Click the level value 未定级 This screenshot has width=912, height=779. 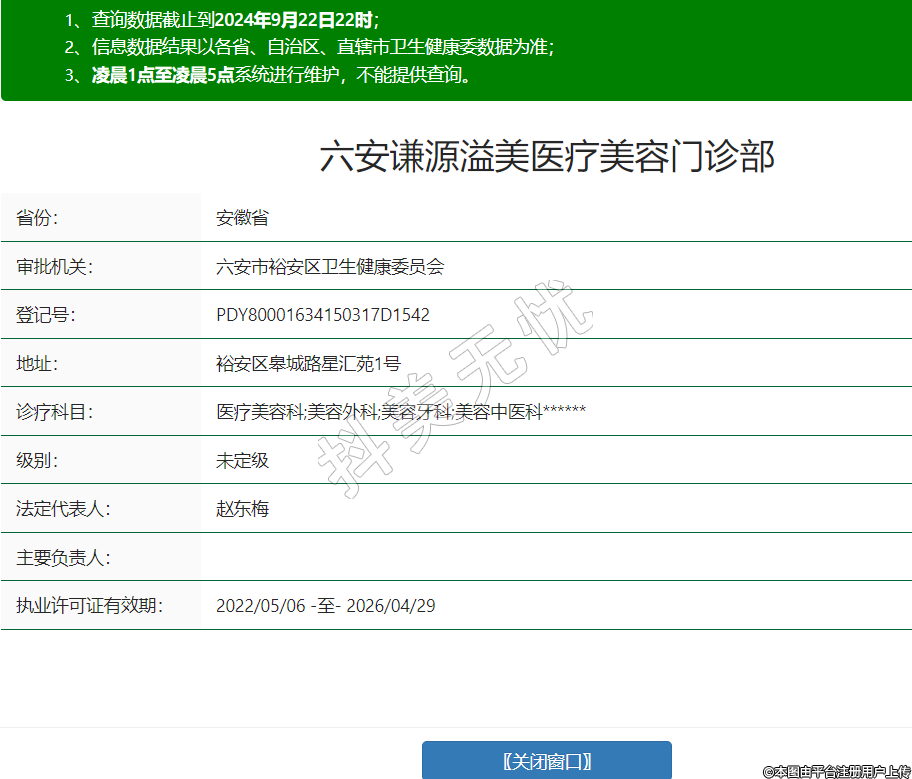coord(242,461)
